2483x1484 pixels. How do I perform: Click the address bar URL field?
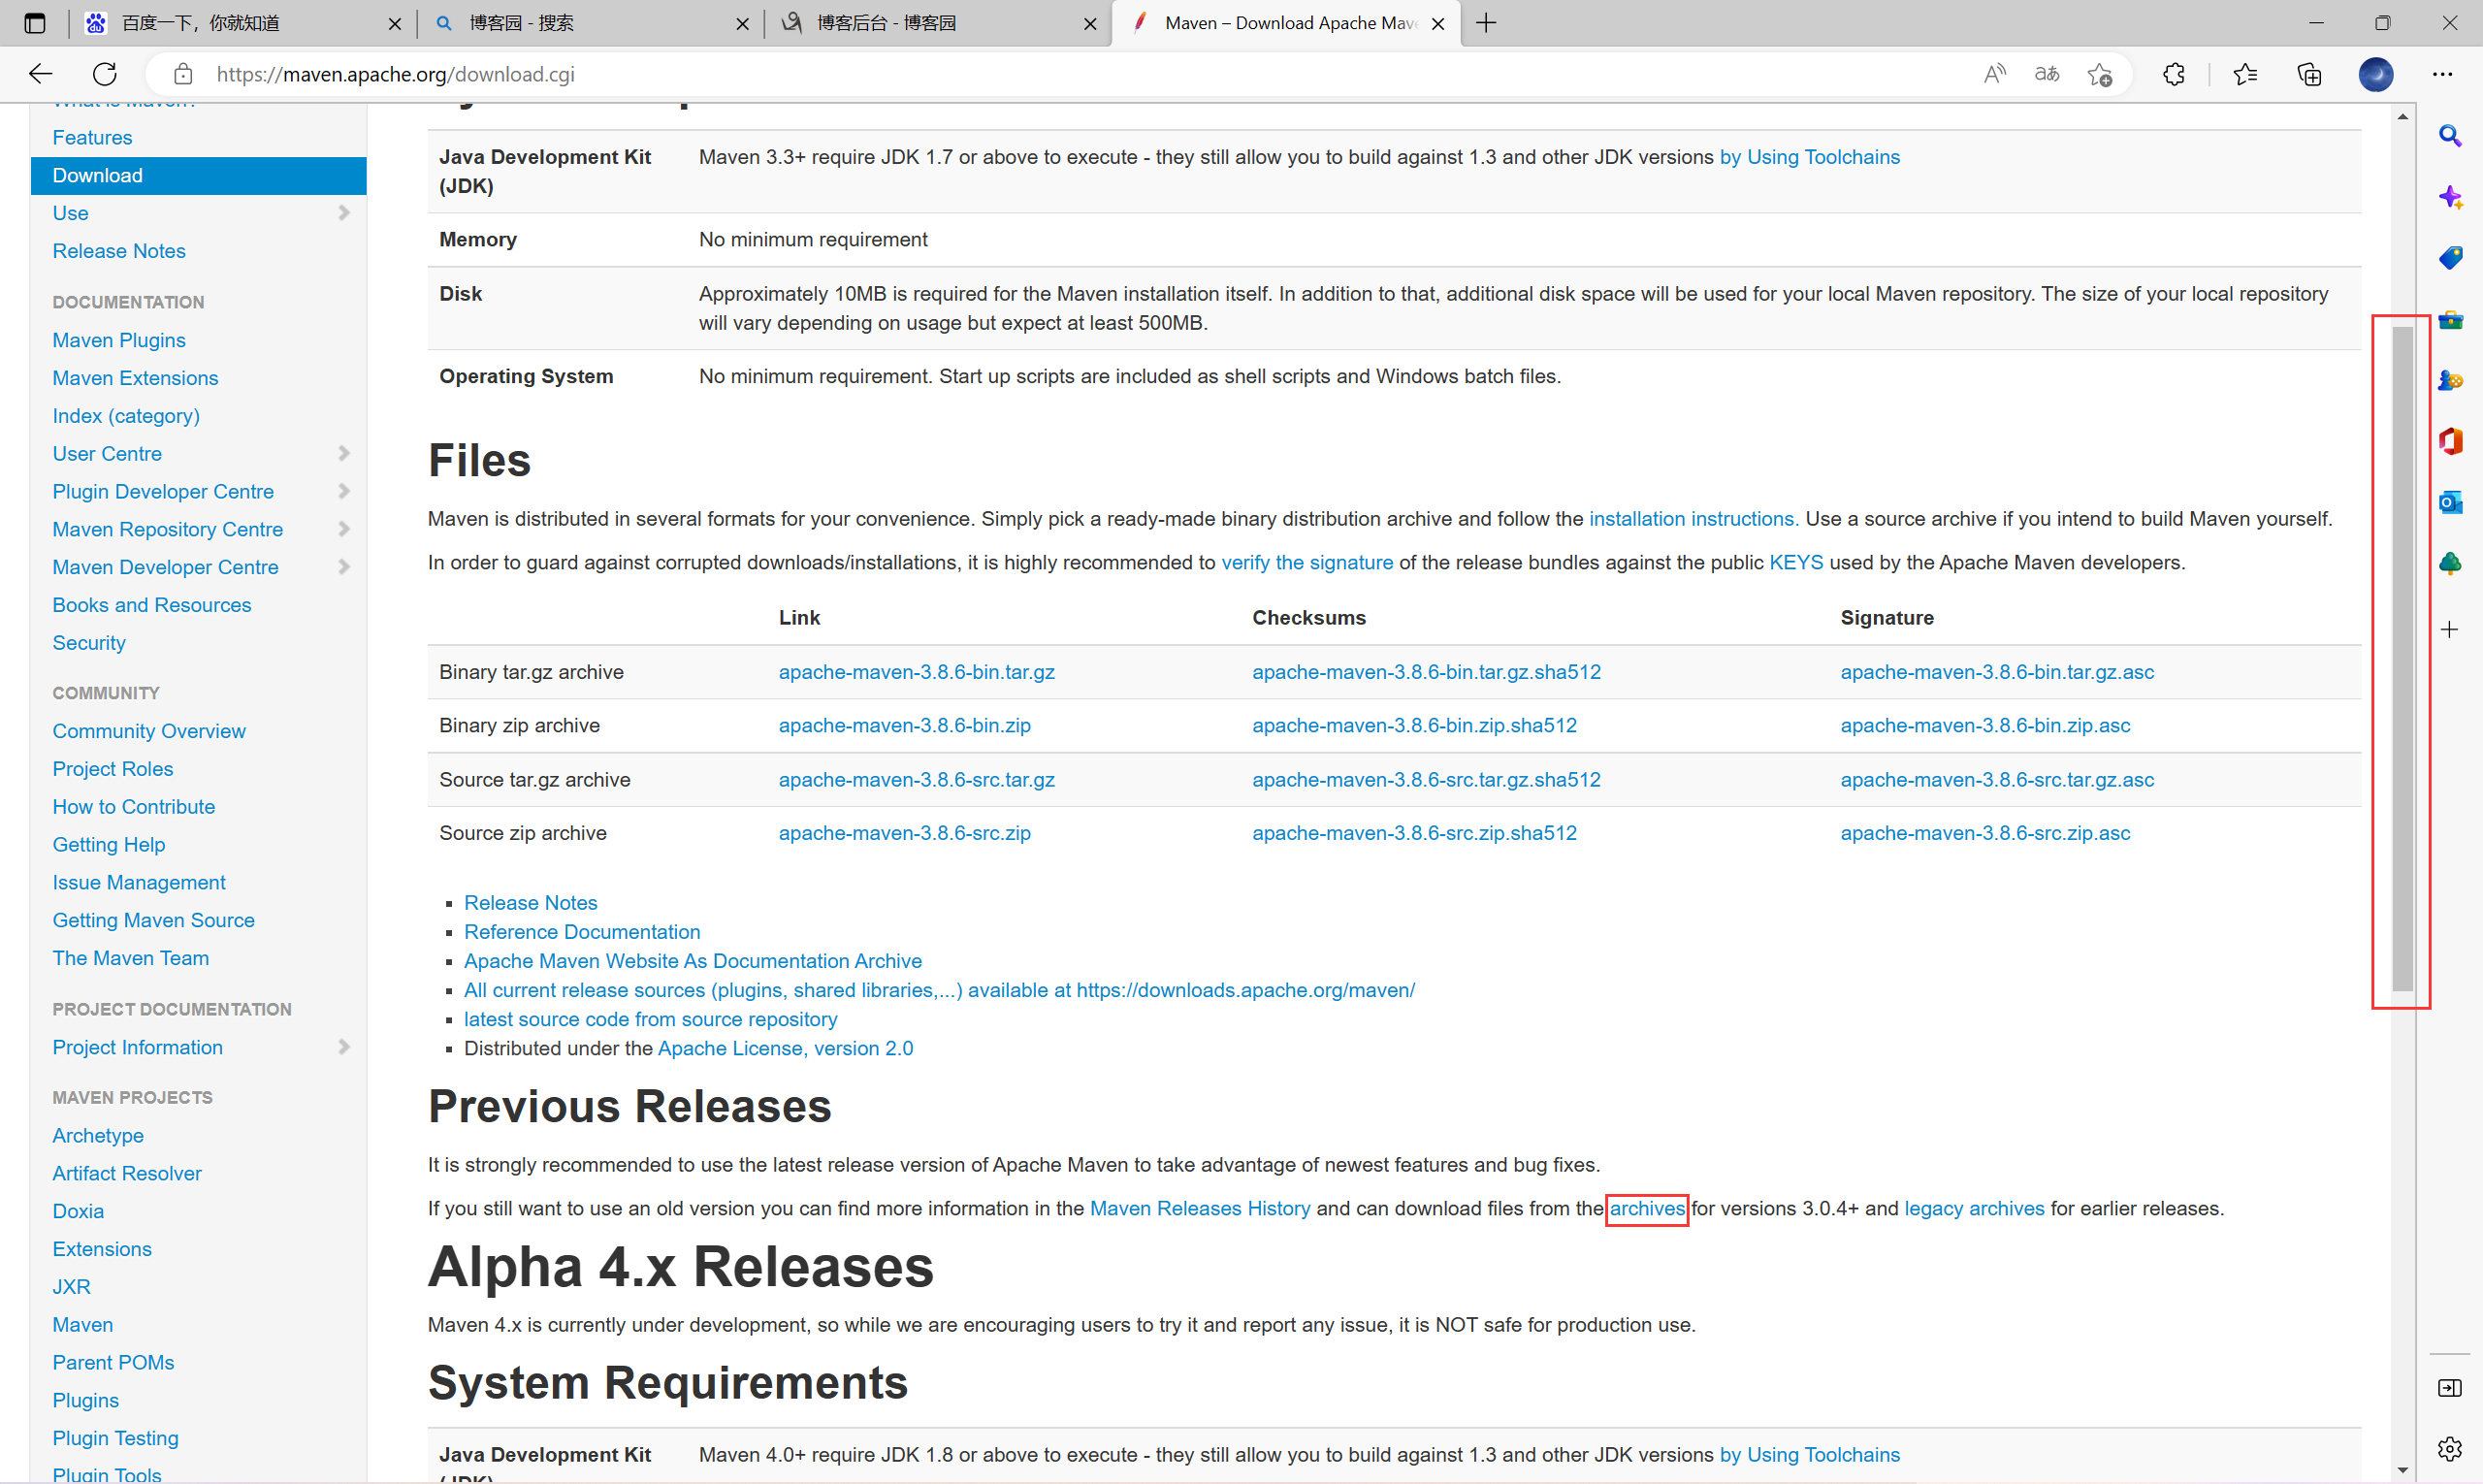pos(900,74)
